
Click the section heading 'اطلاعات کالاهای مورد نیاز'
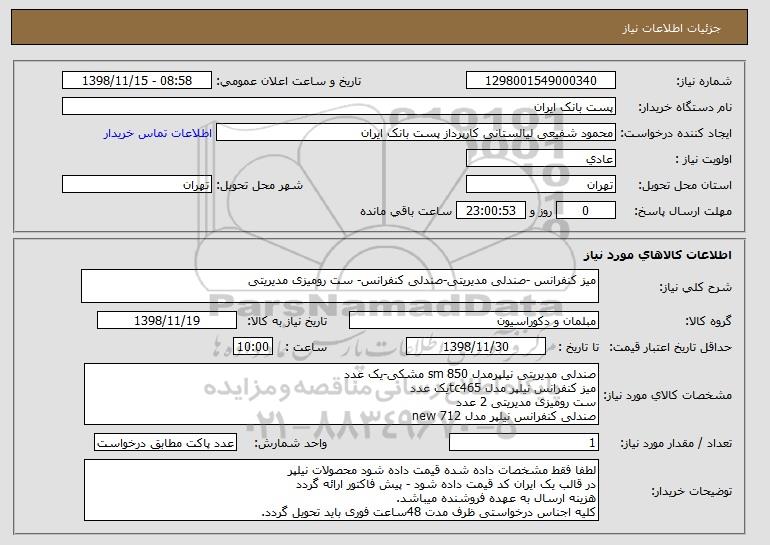point(658,254)
